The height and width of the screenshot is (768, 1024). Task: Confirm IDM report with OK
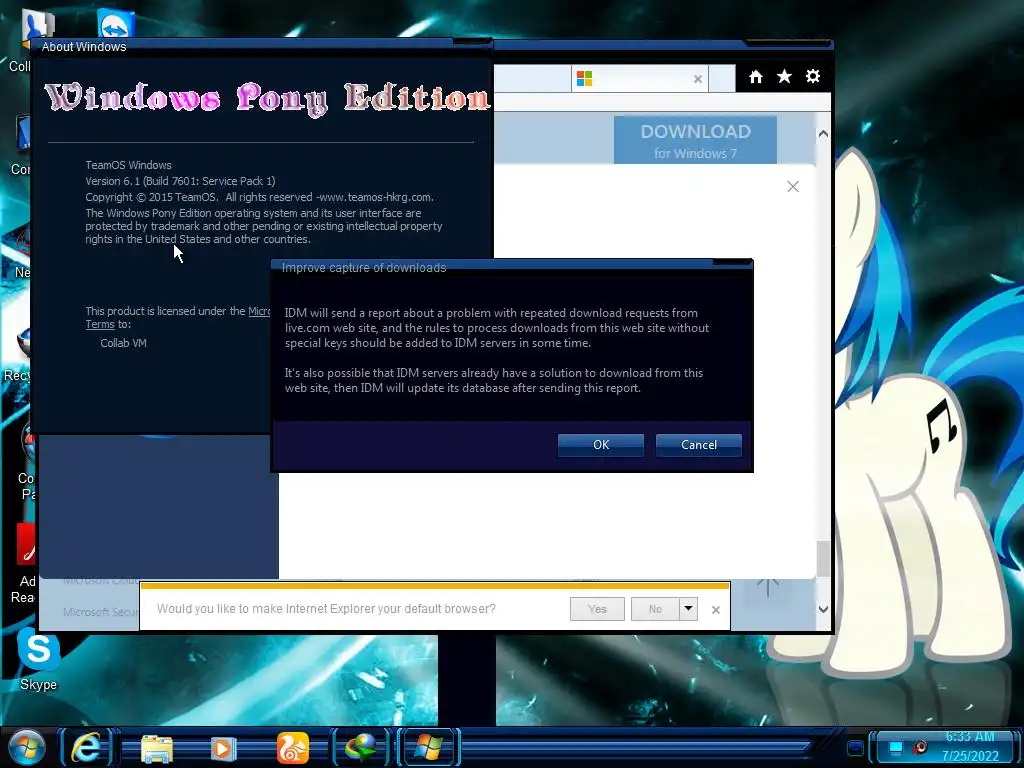601,445
